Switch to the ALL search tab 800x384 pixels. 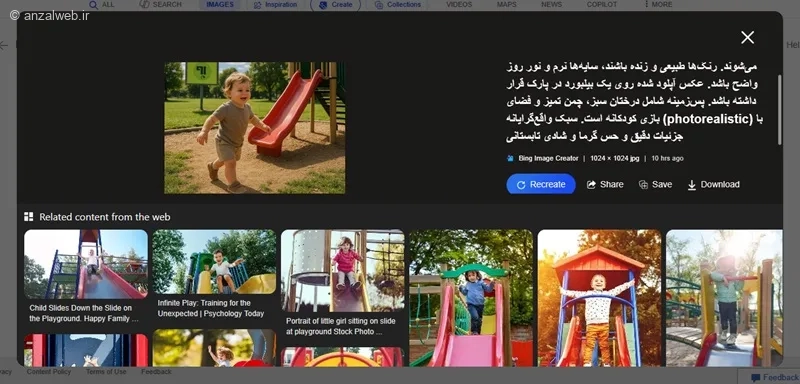click(x=102, y=5)
